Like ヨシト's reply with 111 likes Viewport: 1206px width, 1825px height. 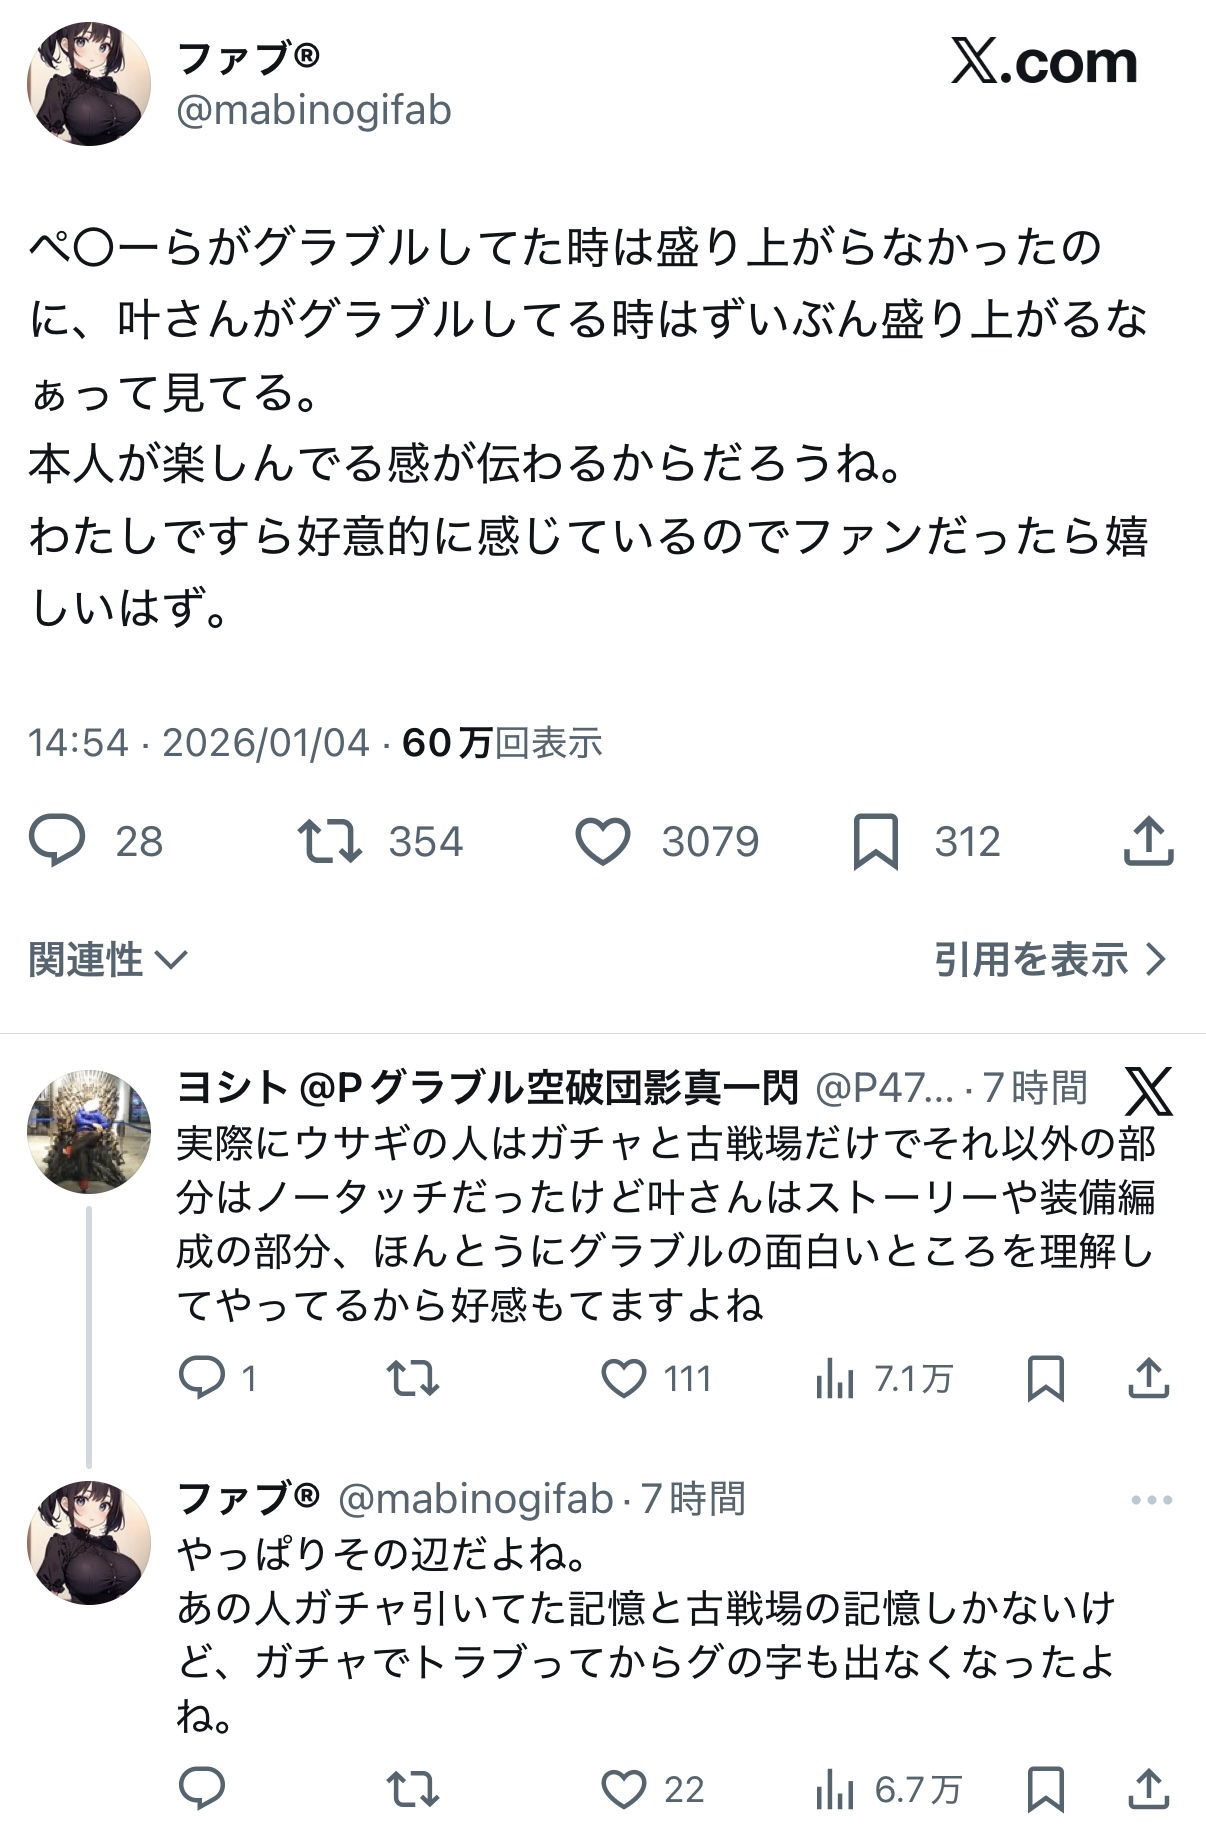[x=624, y=1379]
